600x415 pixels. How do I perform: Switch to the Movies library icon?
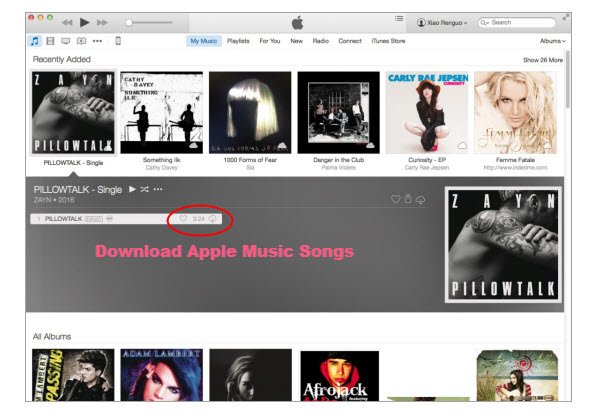click(x=50, y=41)
